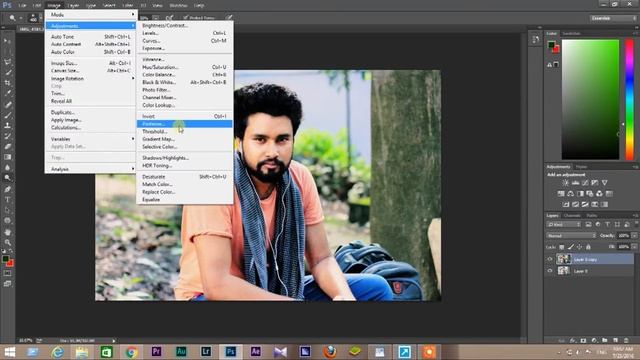Image resolution: width=640 pixels, height=360 pixels.
Task: Expand the Variables submenu
Action: (x=91, y=139)
